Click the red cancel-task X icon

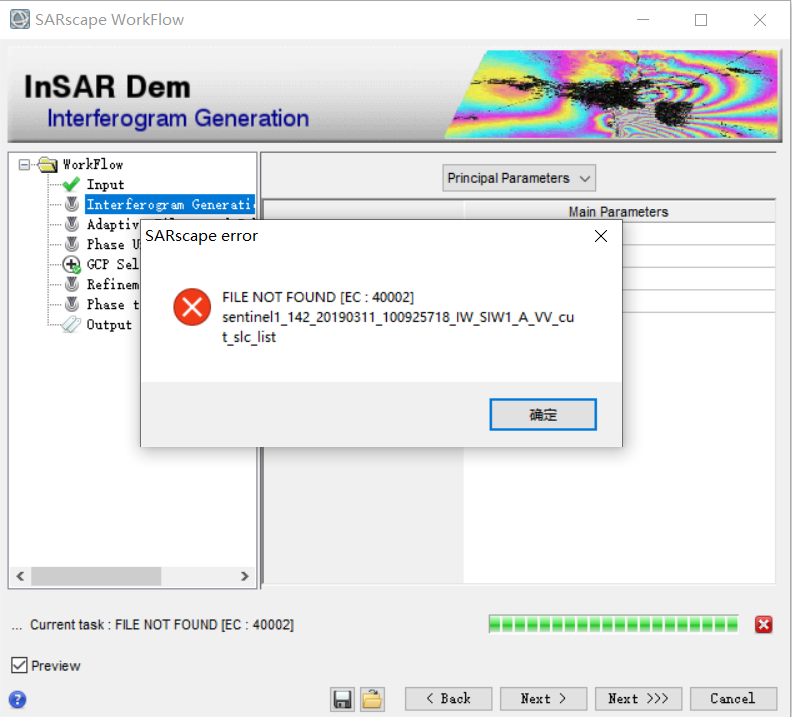tap(764, 625)
